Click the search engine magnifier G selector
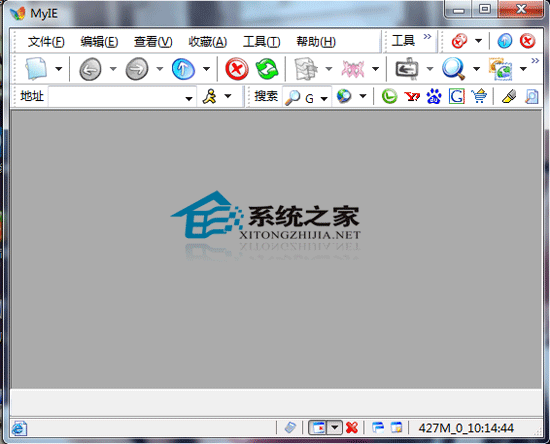 306,97
